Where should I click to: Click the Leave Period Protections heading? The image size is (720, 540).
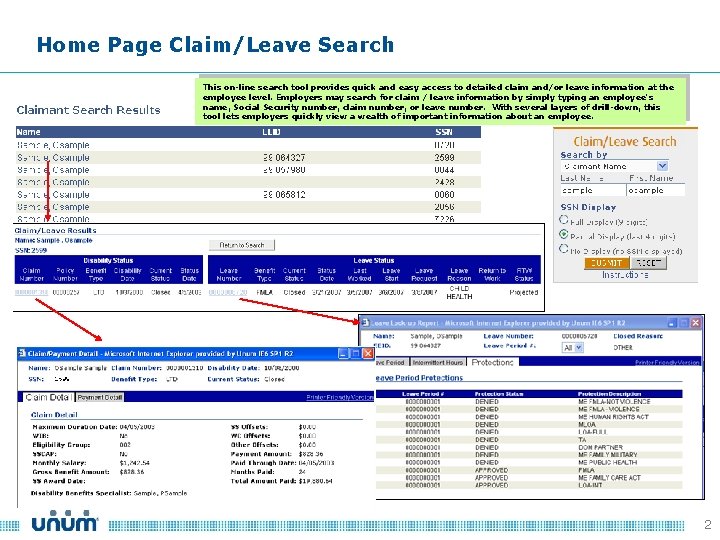coord(419,378)
